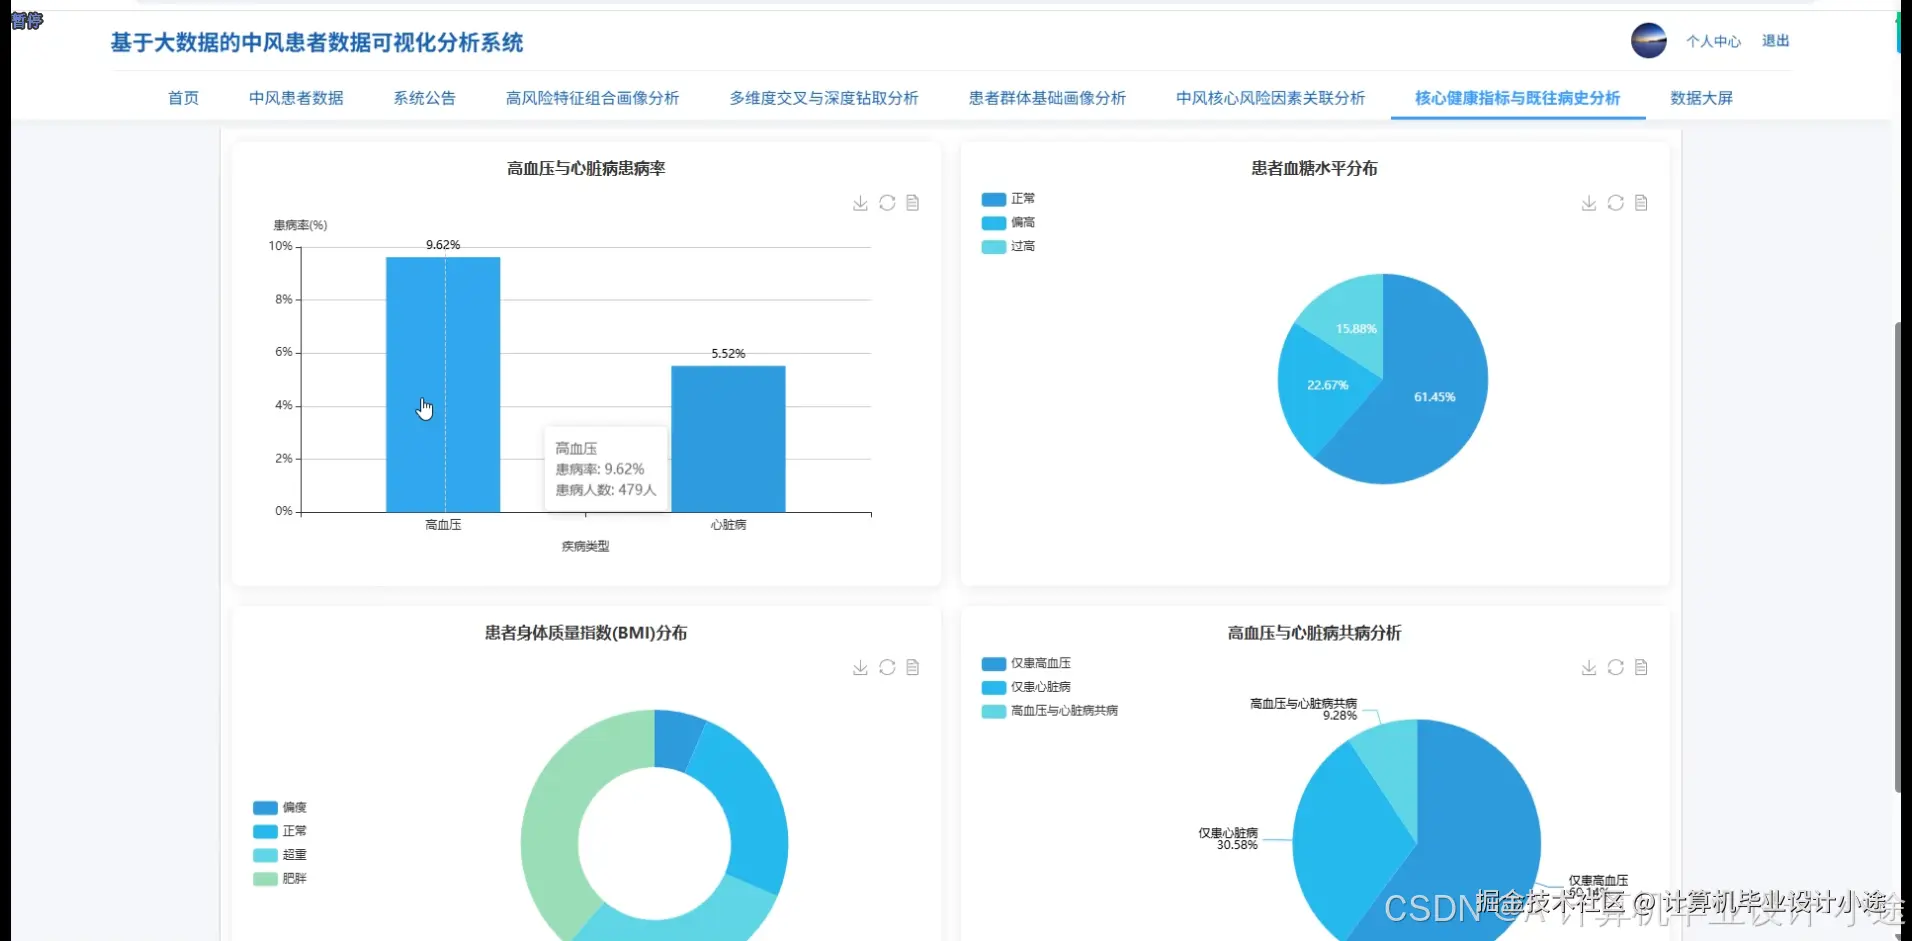Click the download icon on 高血压与心脏病共病分析 chart
The width and height of the screenshot is (1912, 941).
(x=1588, y=667)
